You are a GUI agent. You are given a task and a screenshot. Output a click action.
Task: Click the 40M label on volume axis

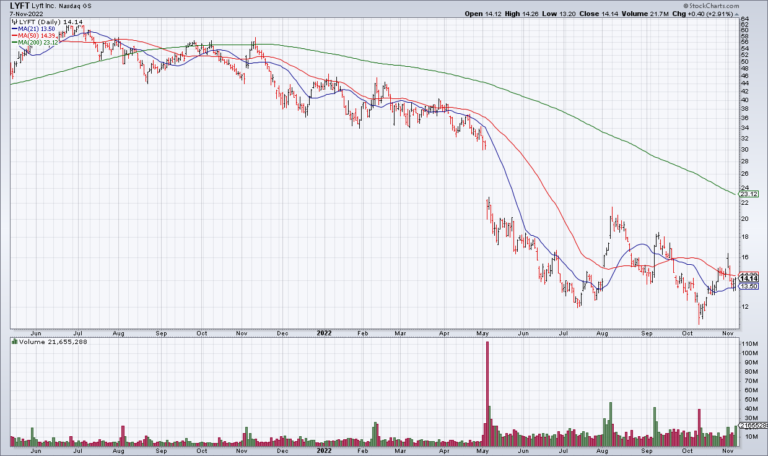(749, 408)
